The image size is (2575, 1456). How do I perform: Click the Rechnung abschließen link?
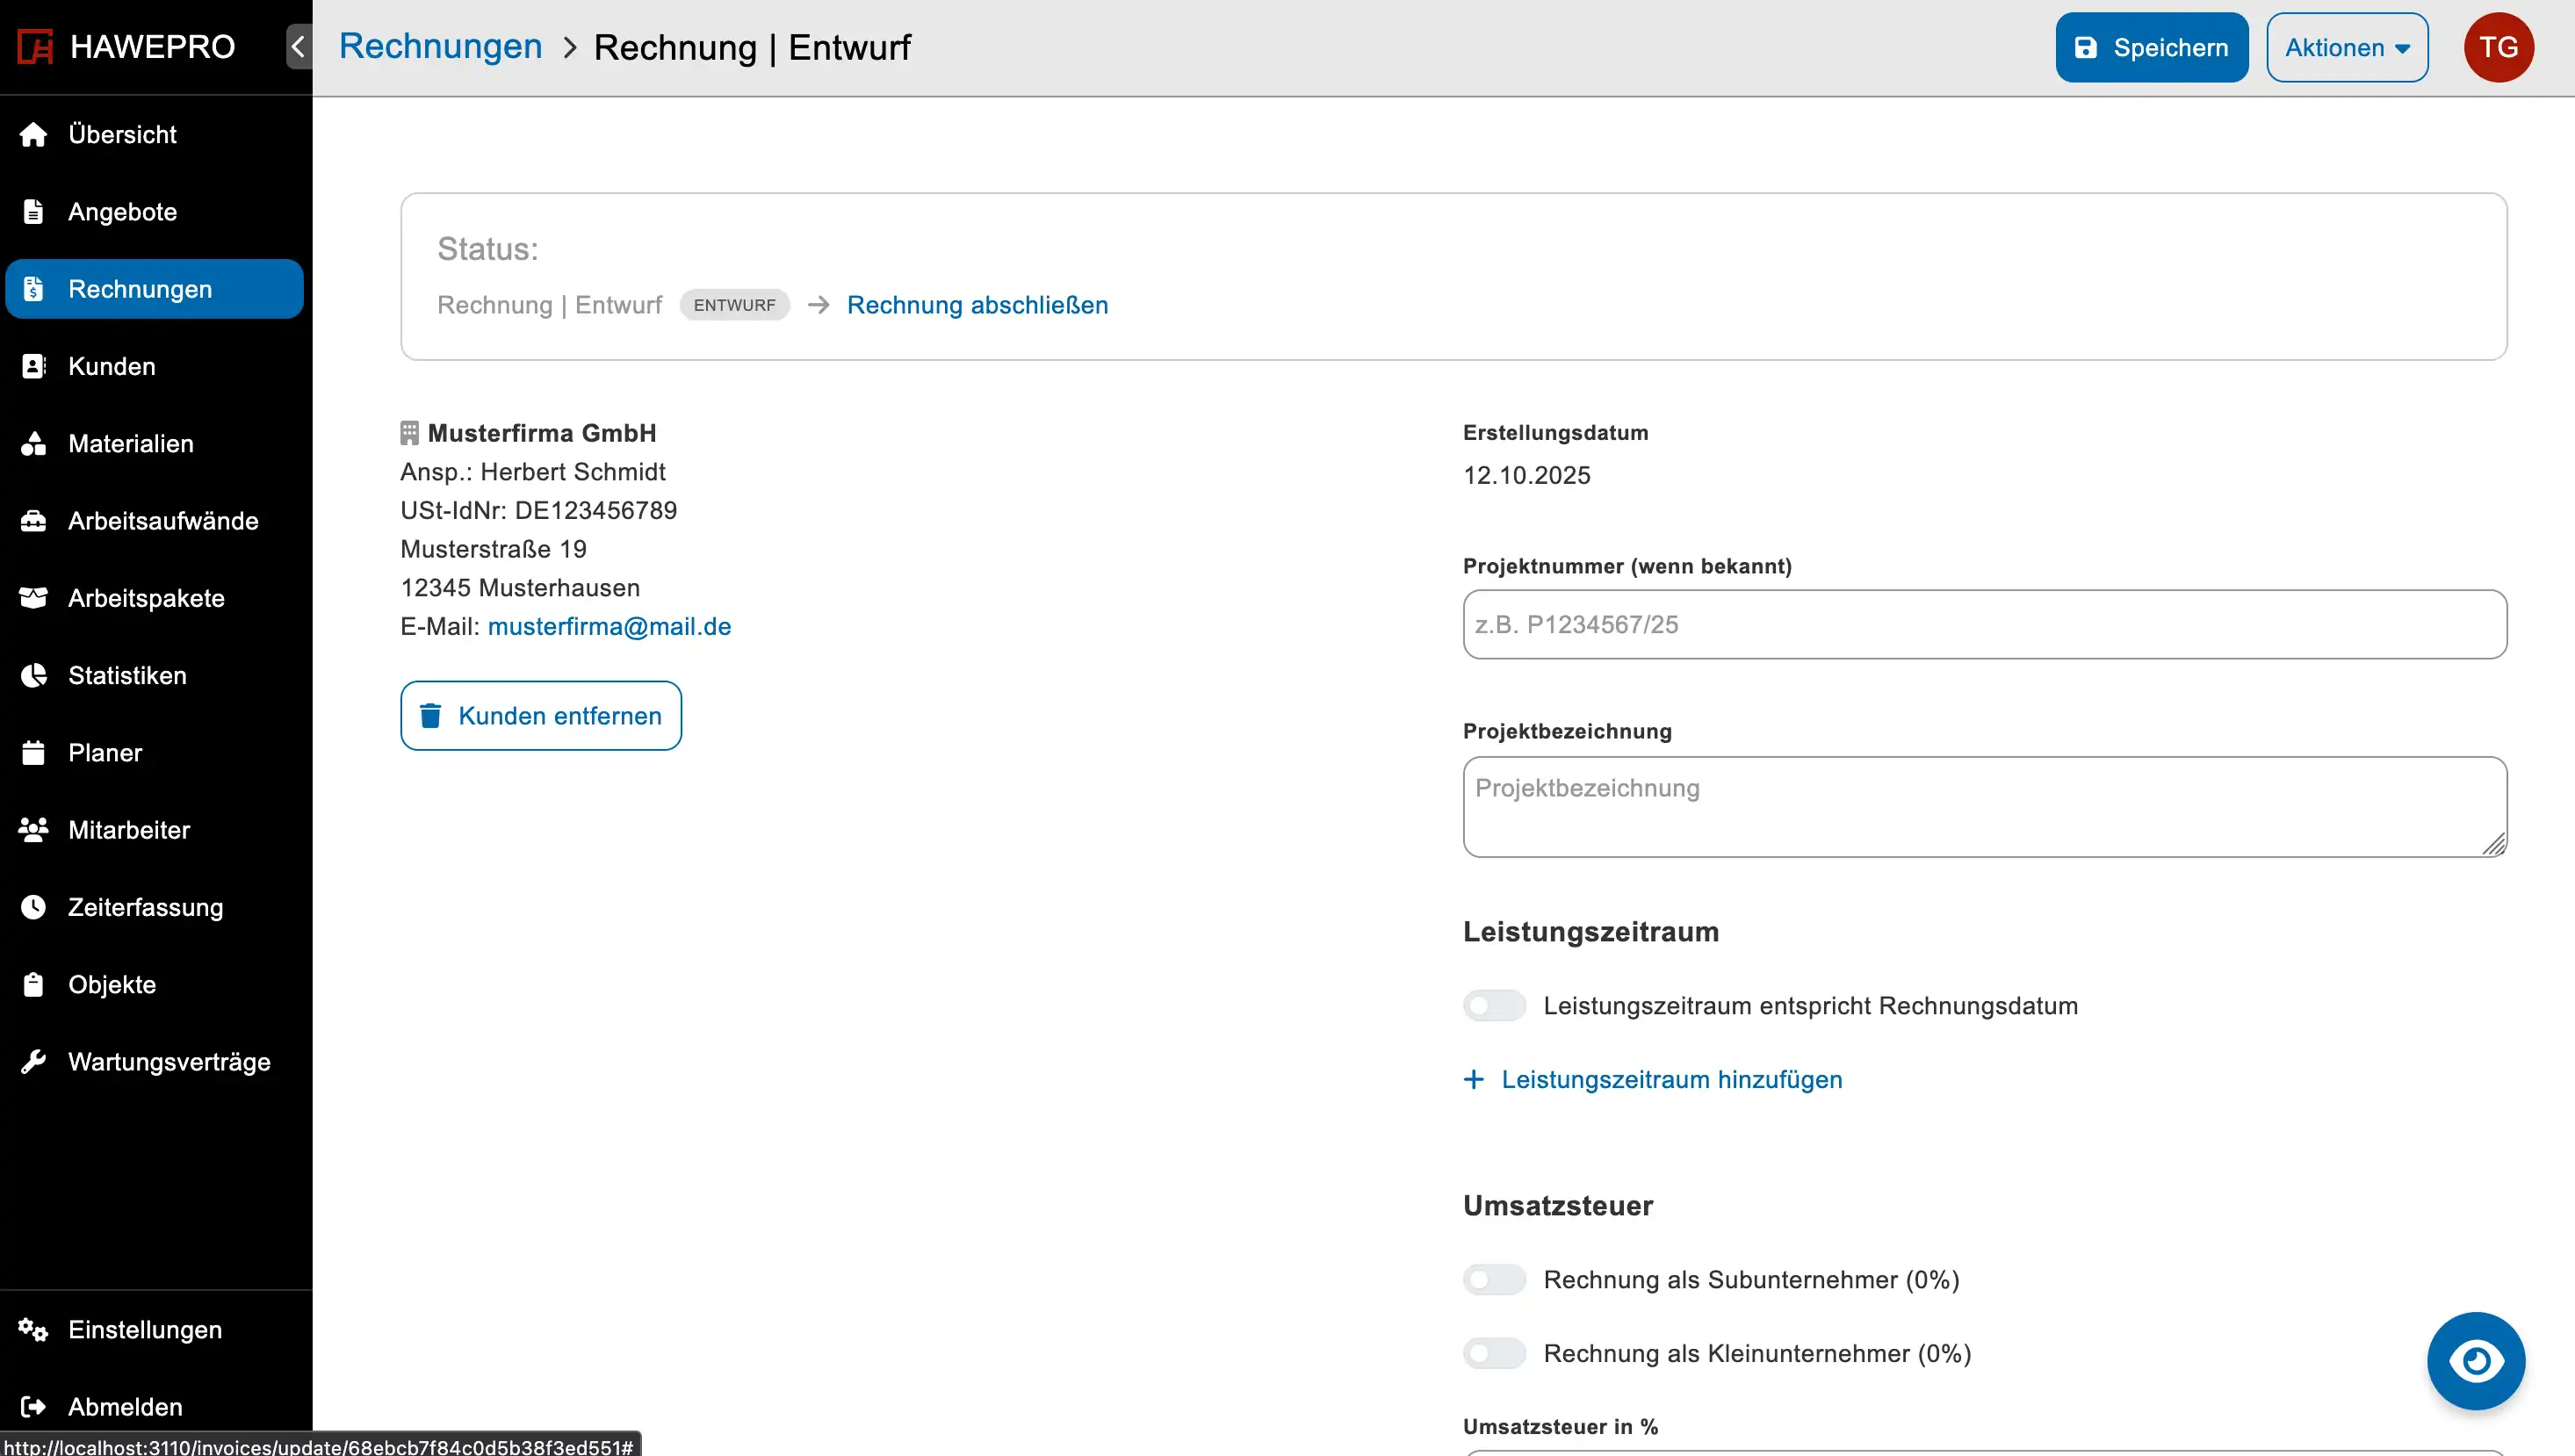(977, 305)
